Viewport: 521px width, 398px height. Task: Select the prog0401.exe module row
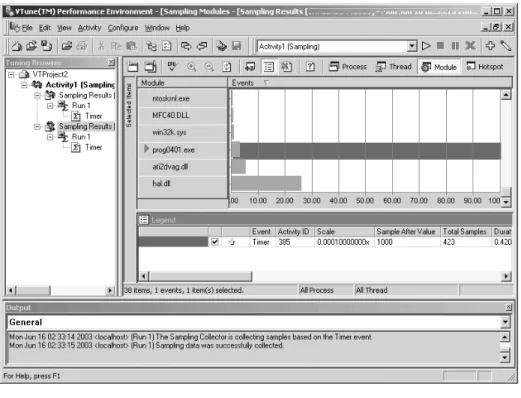pos(183,150)
